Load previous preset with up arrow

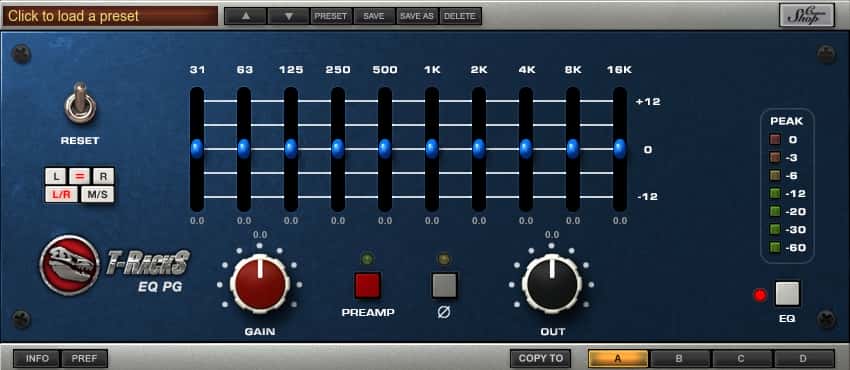pos(246,16)
